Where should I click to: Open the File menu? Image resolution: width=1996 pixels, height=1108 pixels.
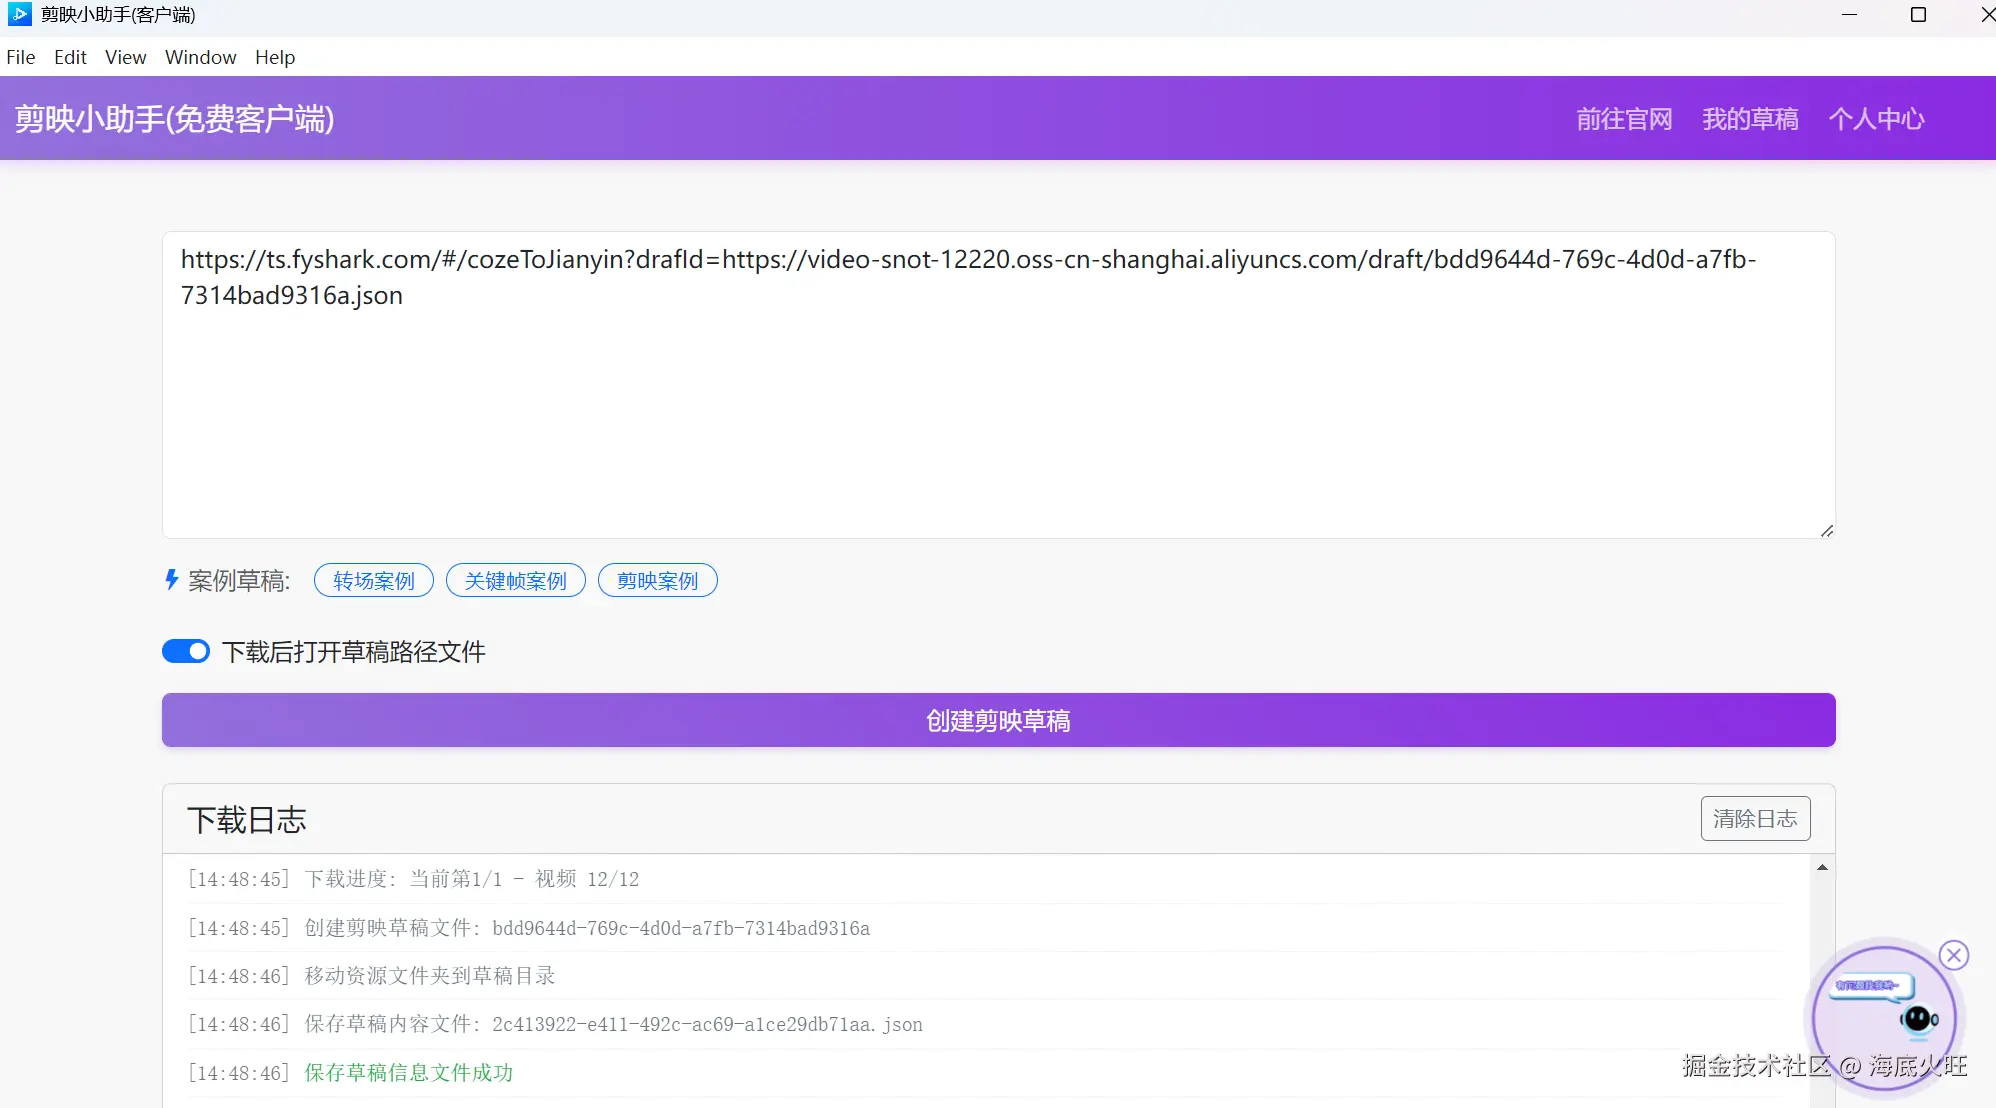(20, 57)
